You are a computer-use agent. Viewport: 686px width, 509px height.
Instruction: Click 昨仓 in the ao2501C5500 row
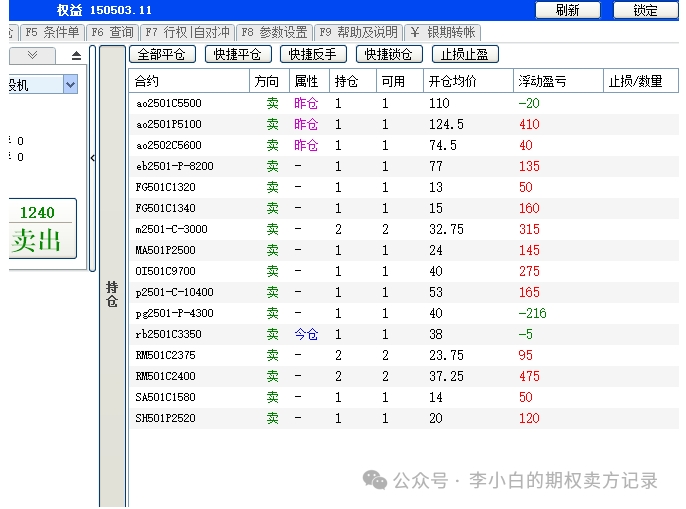[x=306, y=103]
